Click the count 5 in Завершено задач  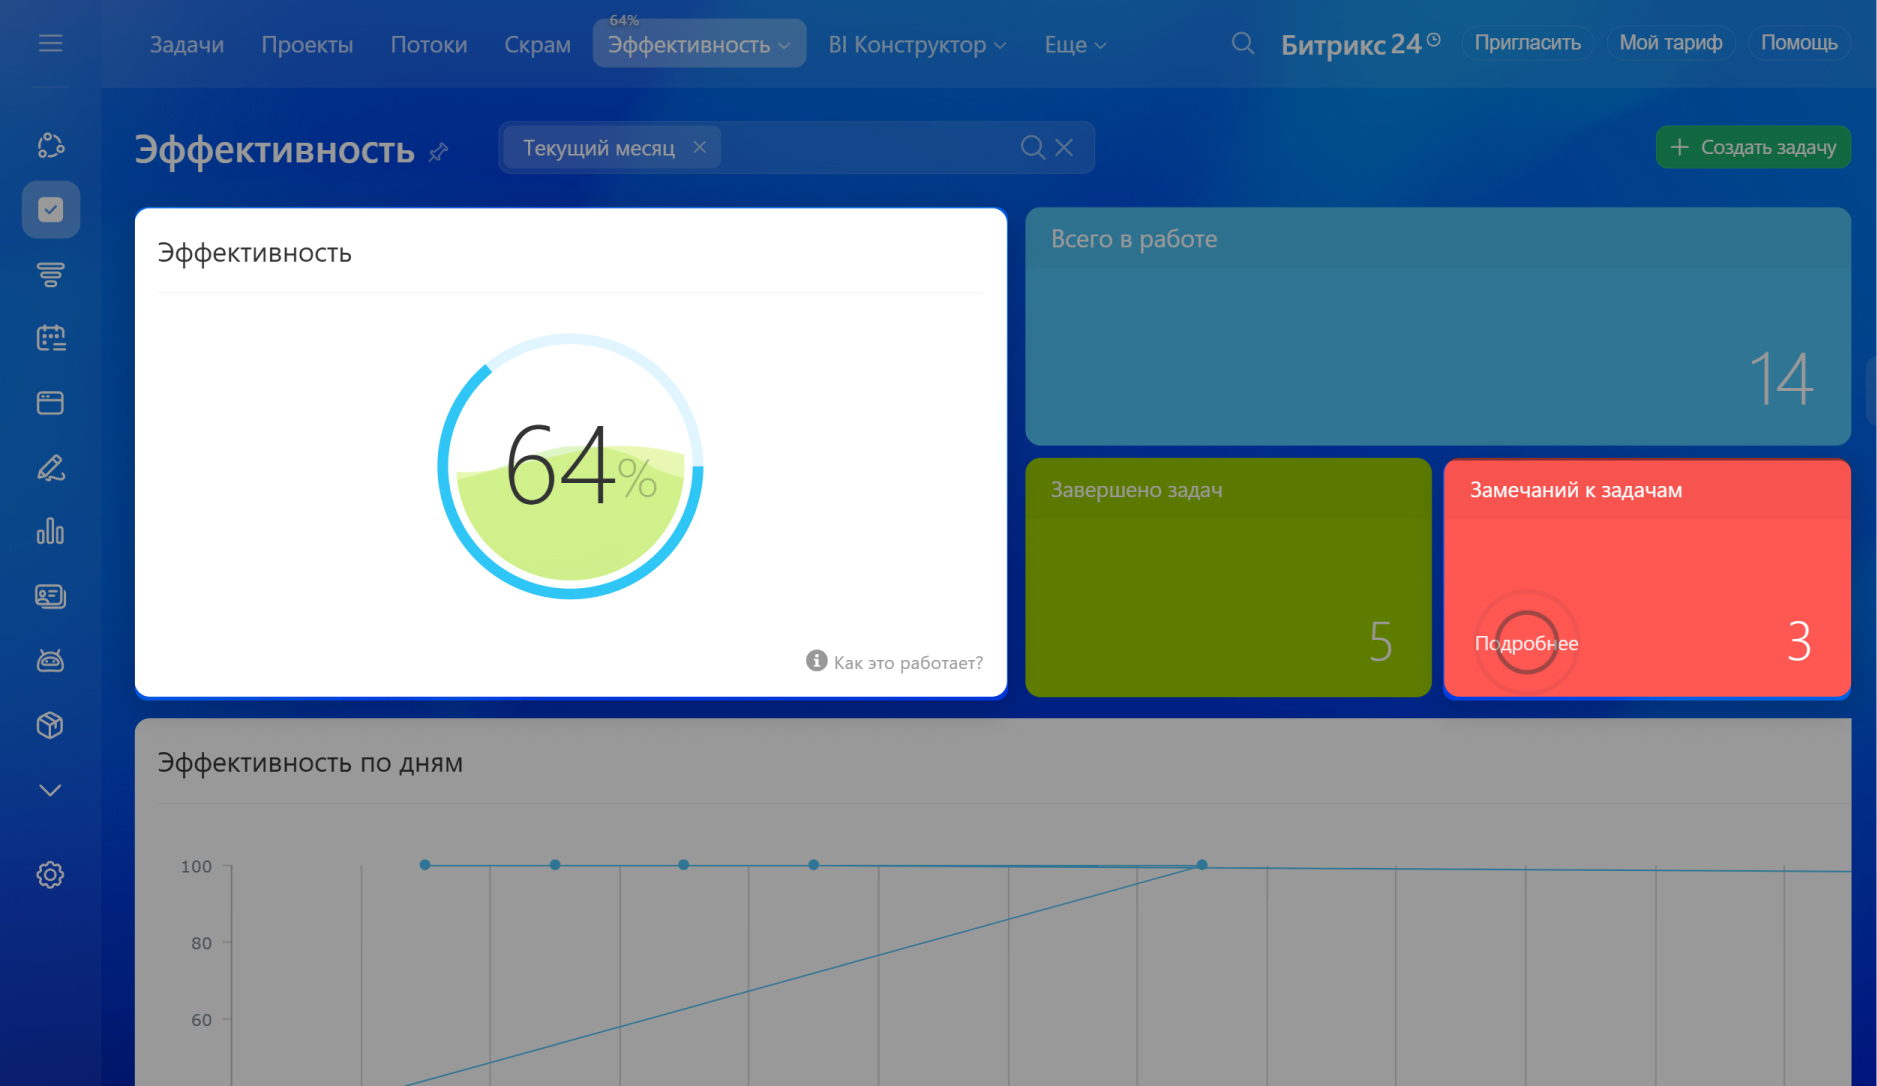tap(1380, 641)
